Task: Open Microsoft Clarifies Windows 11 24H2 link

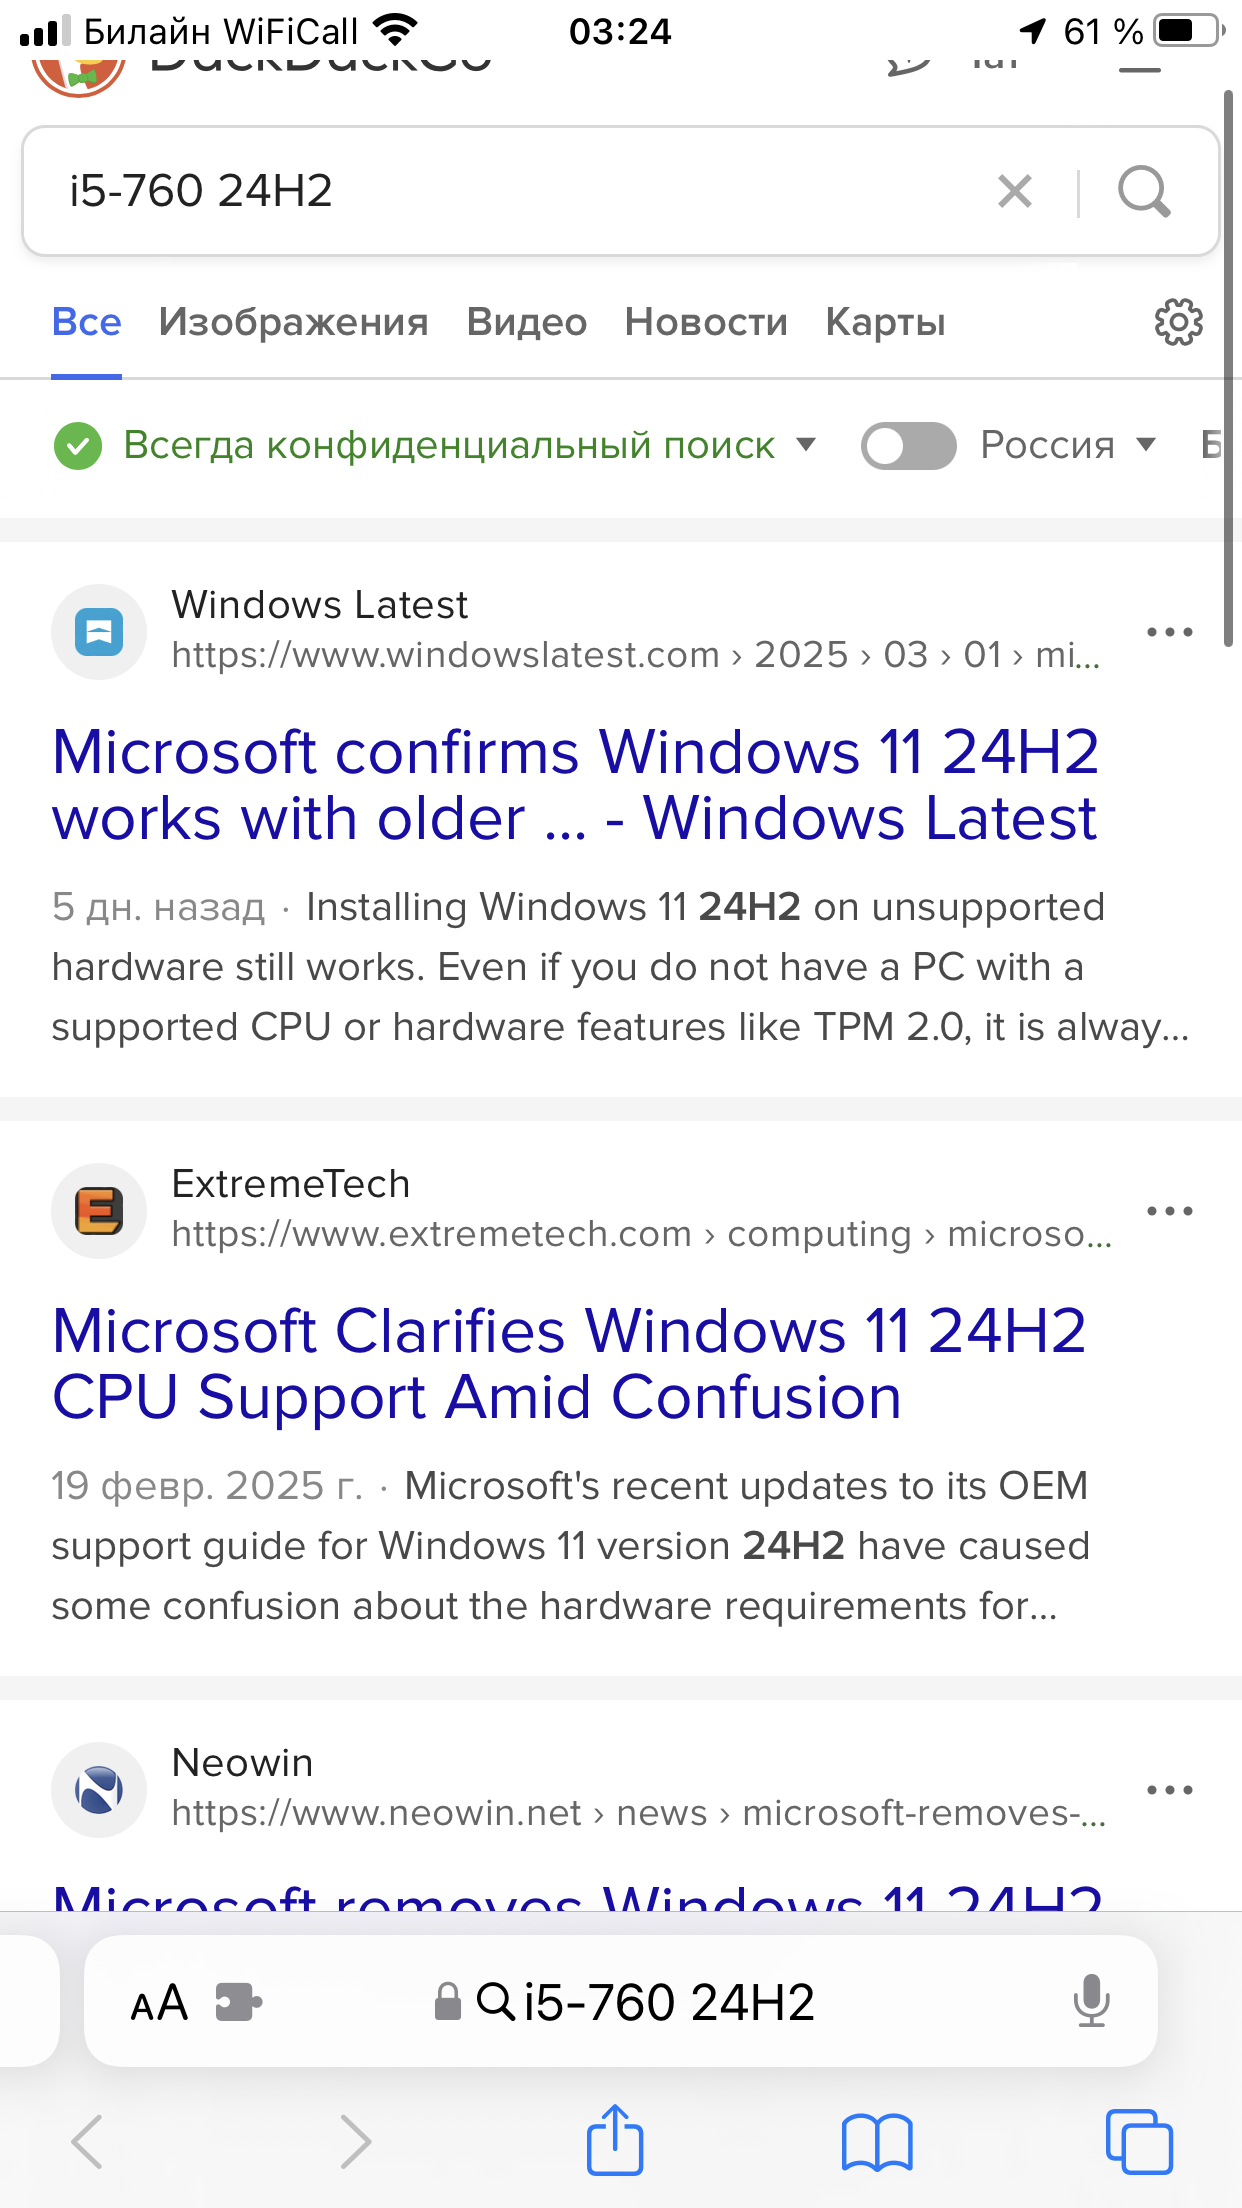Action: click(x=569, y=1363)
